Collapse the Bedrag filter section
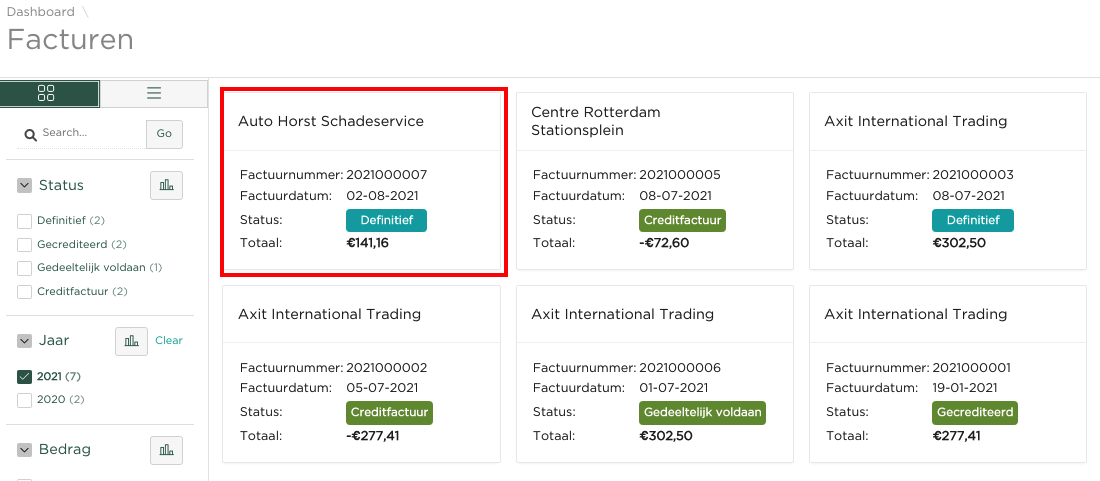Screen dimensions: 1100x481 tap(24, 450)
